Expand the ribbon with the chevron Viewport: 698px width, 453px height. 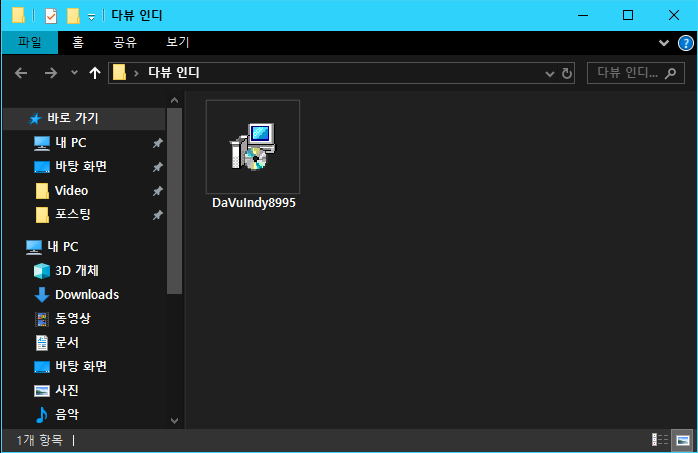(x=664, y=43)
